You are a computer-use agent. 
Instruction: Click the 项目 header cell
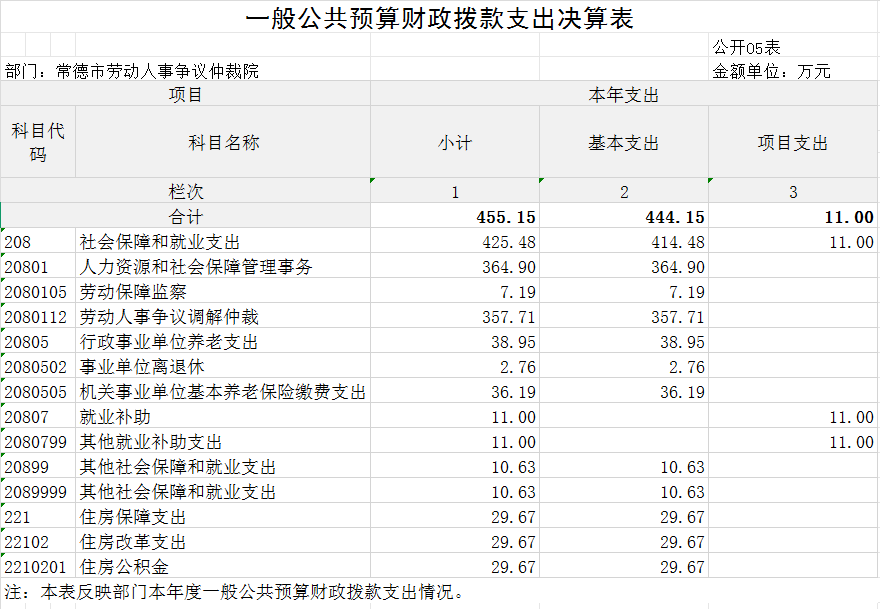pyautogui.click(x=185, y=95)
